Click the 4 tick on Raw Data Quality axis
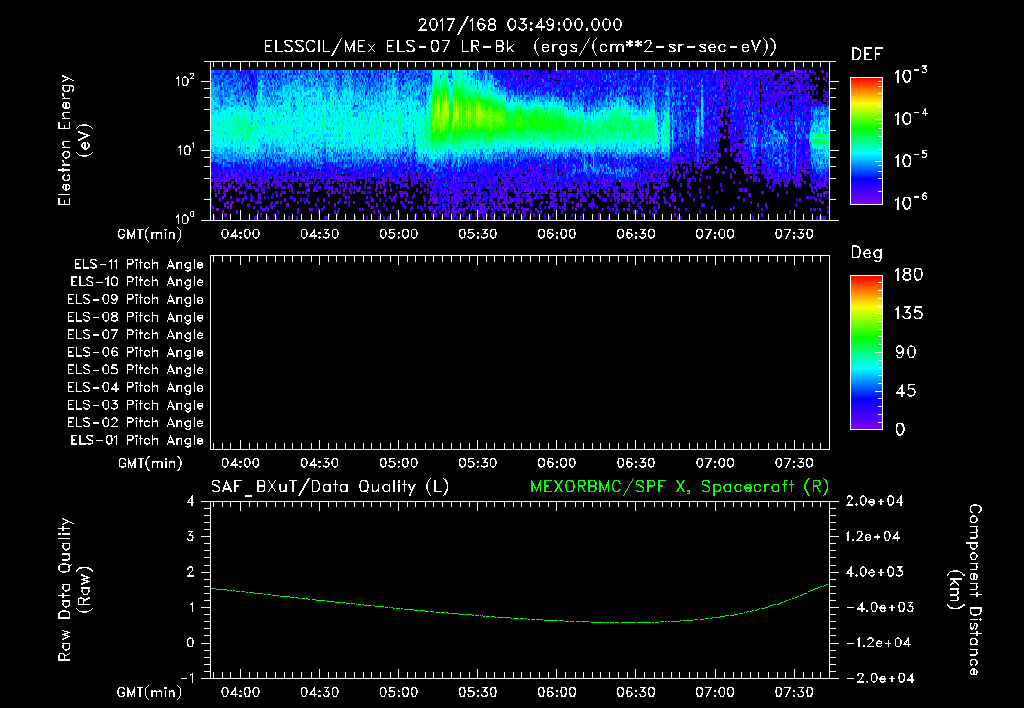The image size is (1024, 708). coord(191,502)
